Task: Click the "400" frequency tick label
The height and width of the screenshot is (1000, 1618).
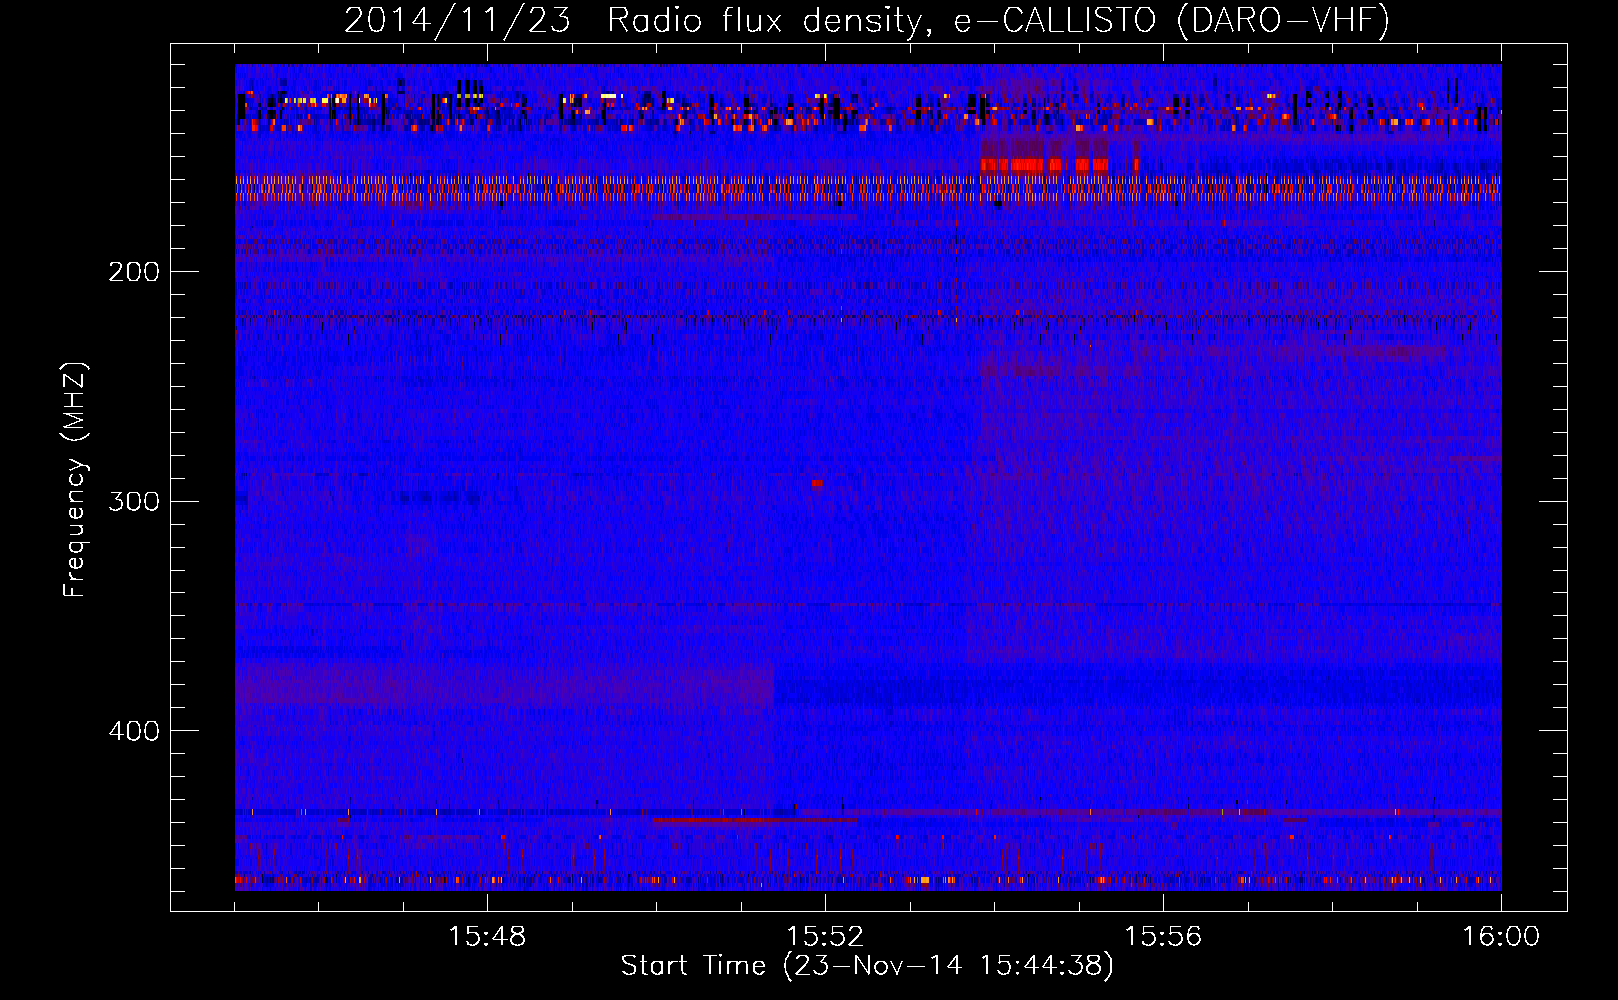Action: coord(133,731)
